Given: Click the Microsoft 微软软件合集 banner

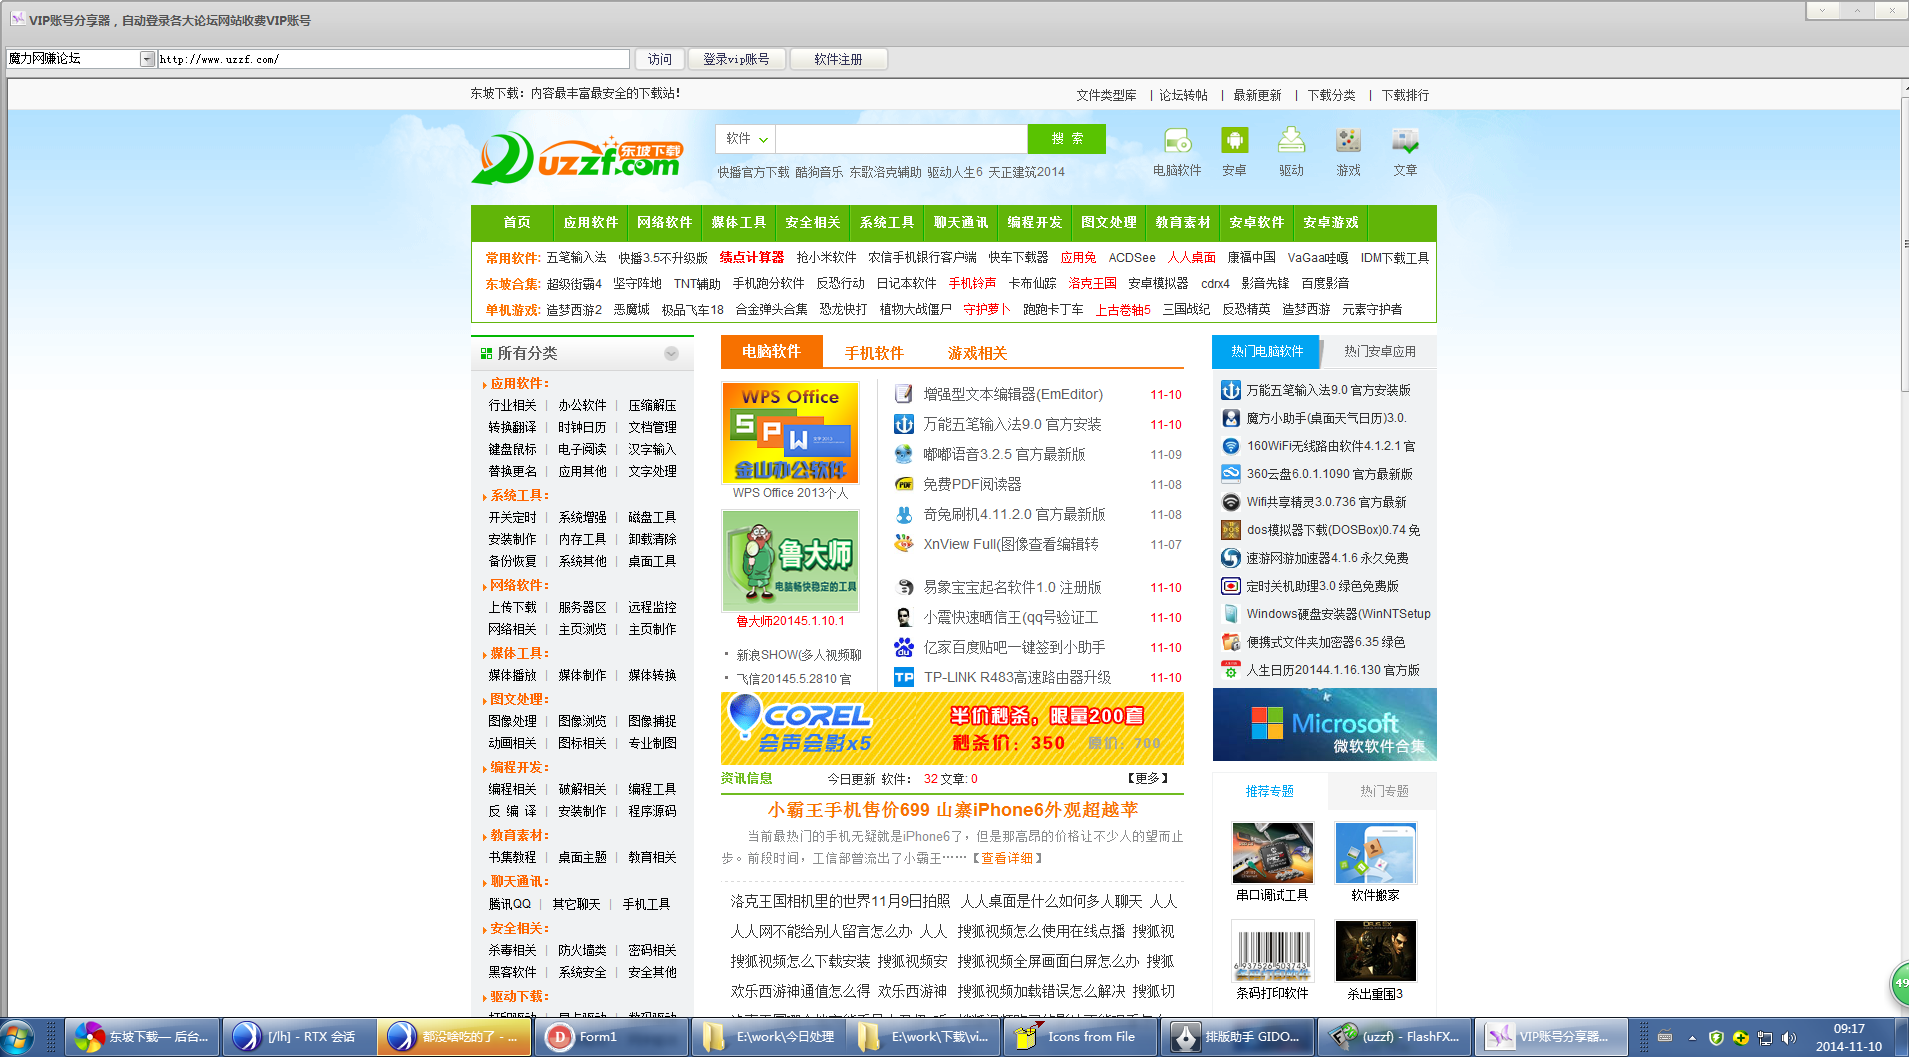Looking at the screenshot, I should click(1324, 725).
